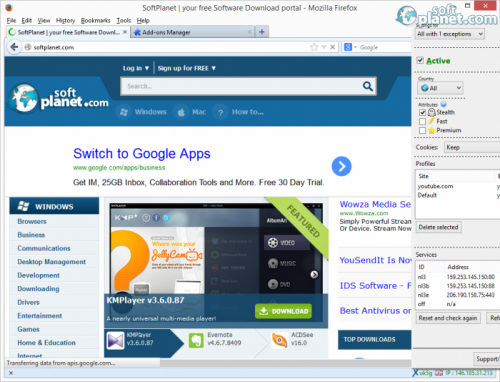
Task: Click the Evernote icon in featured strip
Action: pyautogui.click(x=196, y=340)
